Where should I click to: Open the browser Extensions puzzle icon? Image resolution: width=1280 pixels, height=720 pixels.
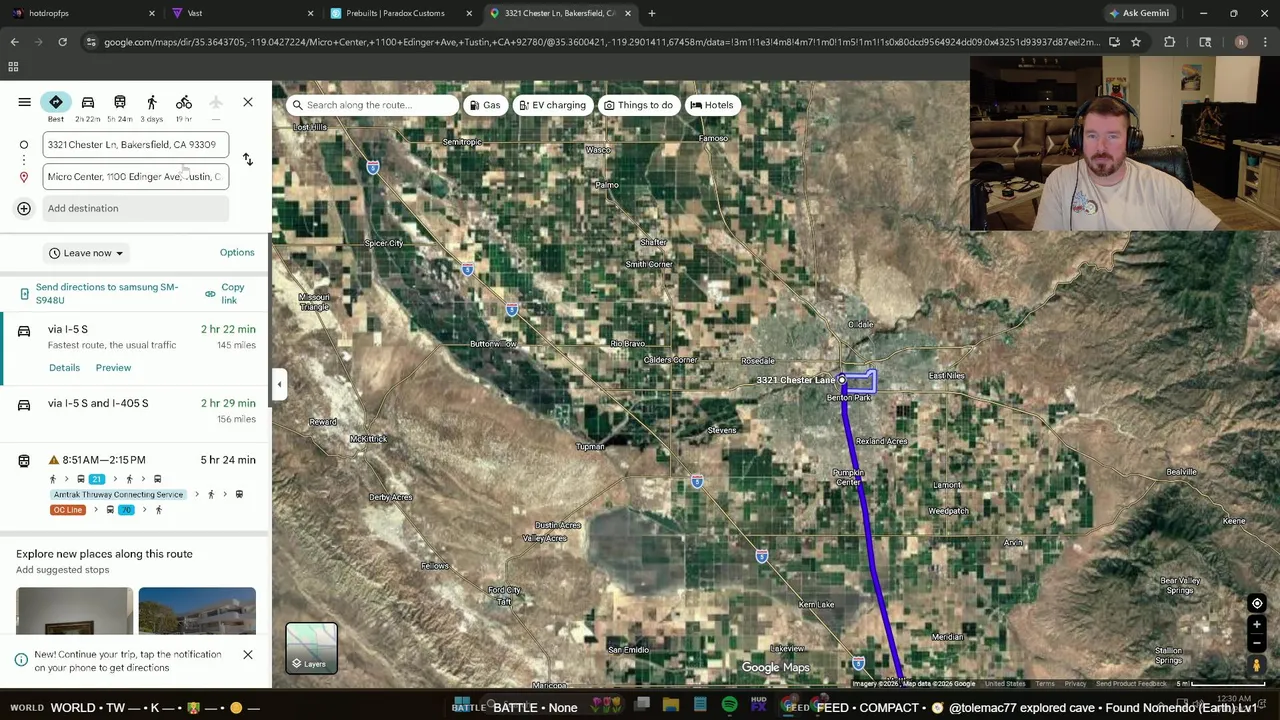coord(1170,42)
